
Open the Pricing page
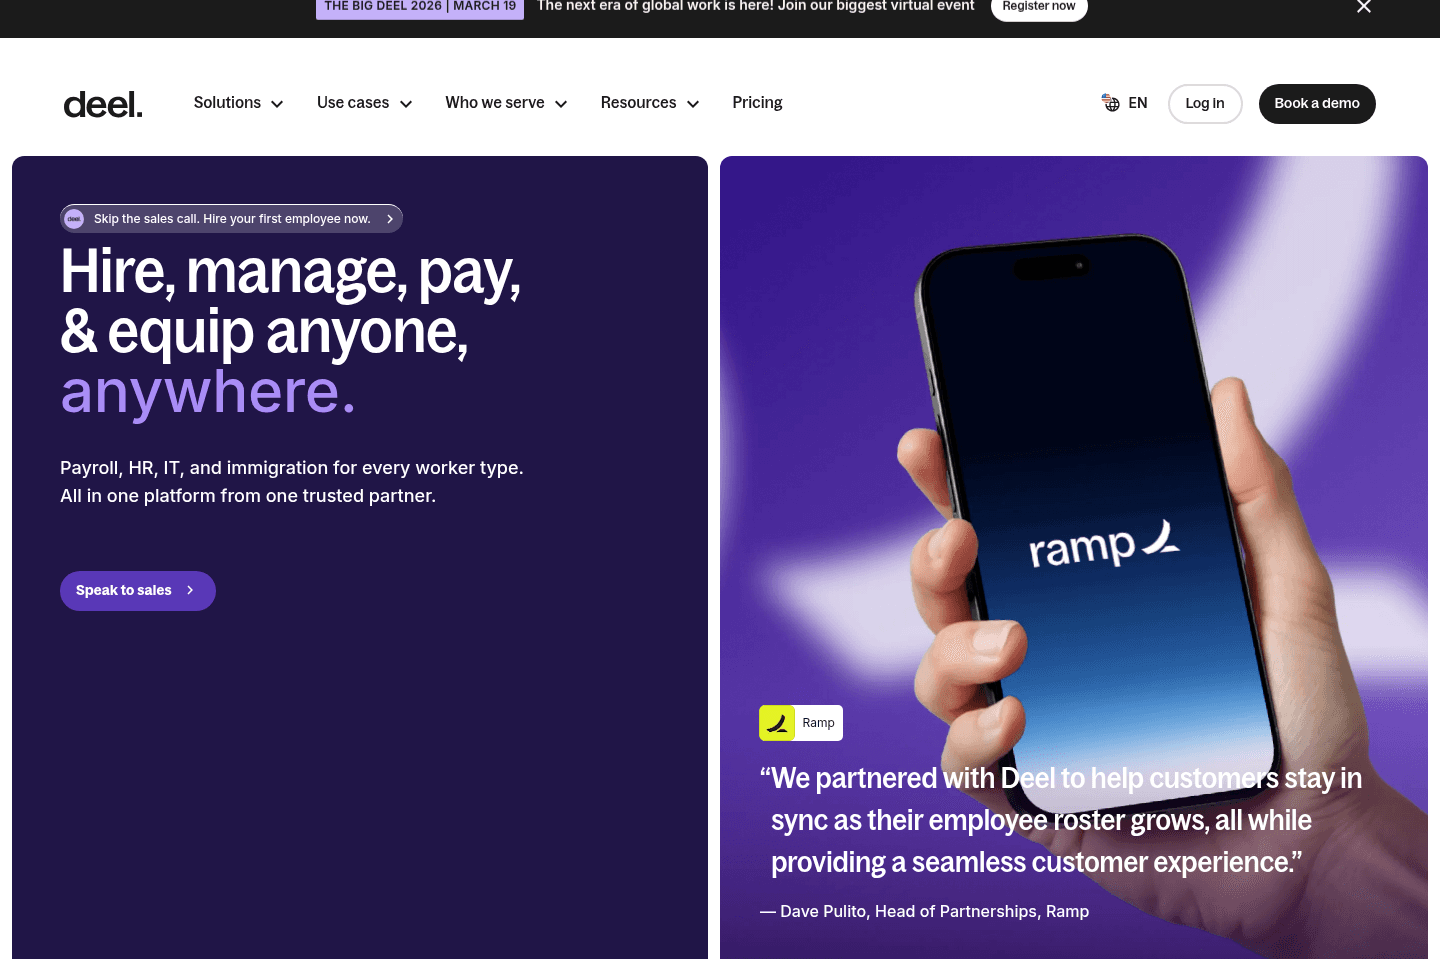[757, 103]
